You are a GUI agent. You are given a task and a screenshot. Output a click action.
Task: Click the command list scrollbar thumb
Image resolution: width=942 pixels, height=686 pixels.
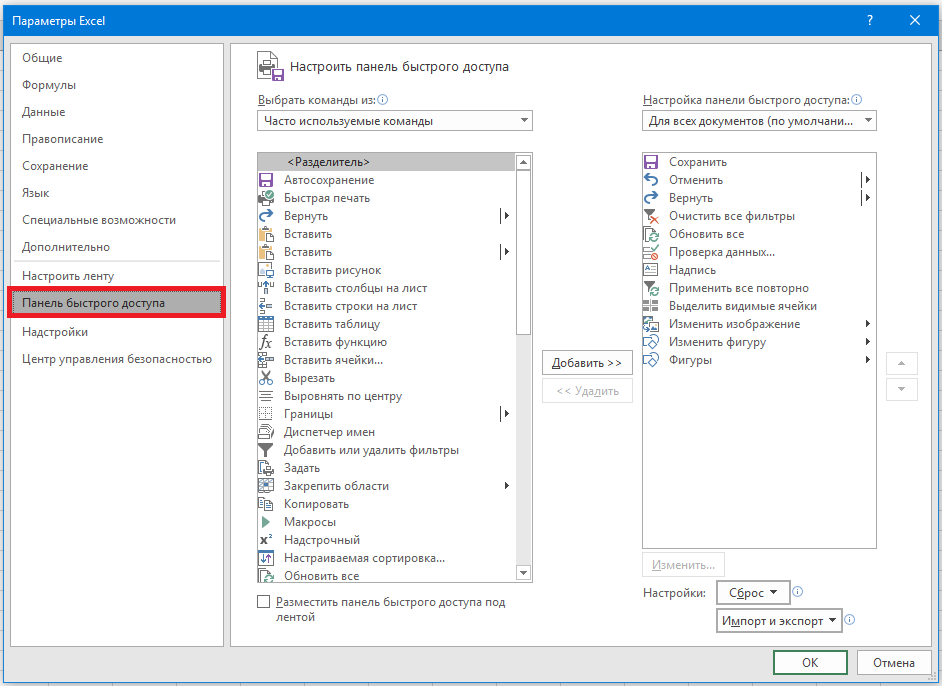(523, 252)
